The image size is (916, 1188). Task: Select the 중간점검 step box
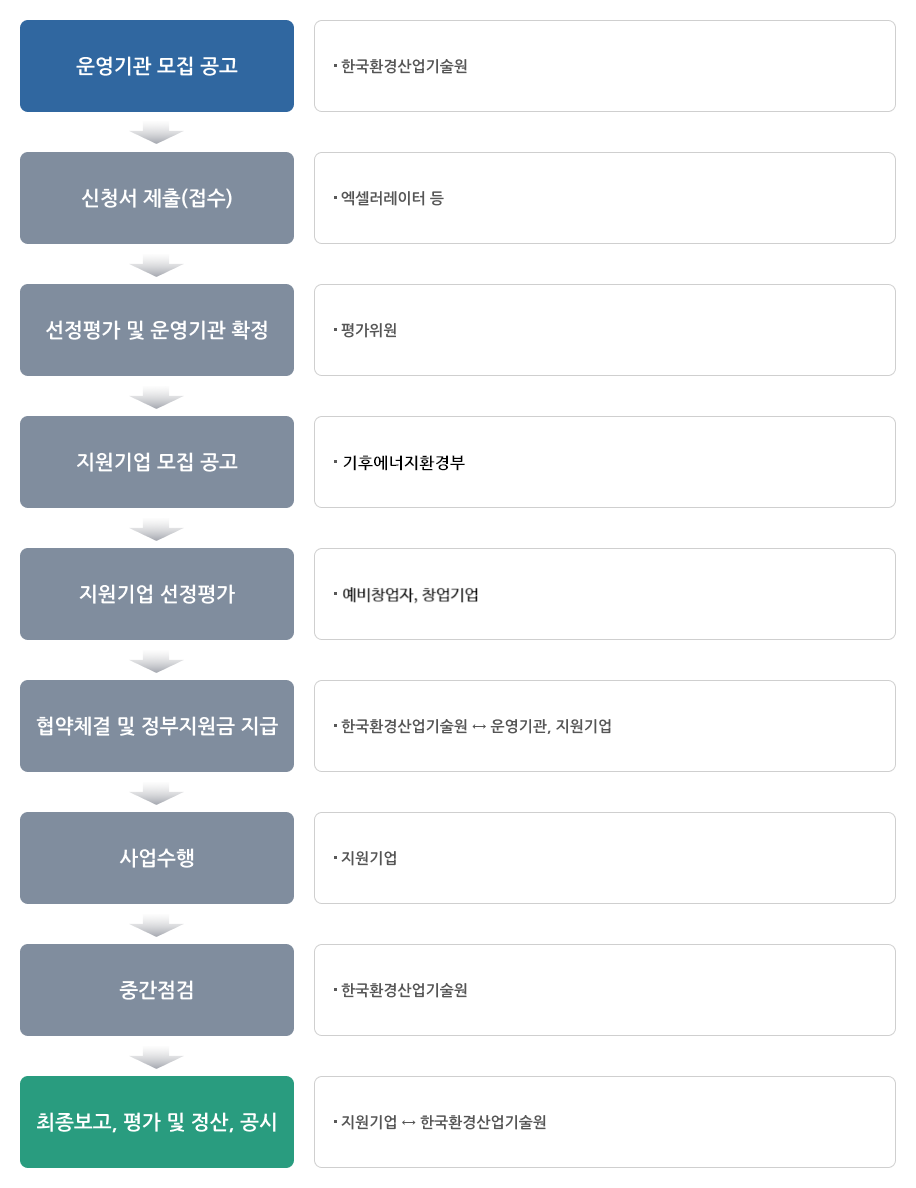coord(157,990)
